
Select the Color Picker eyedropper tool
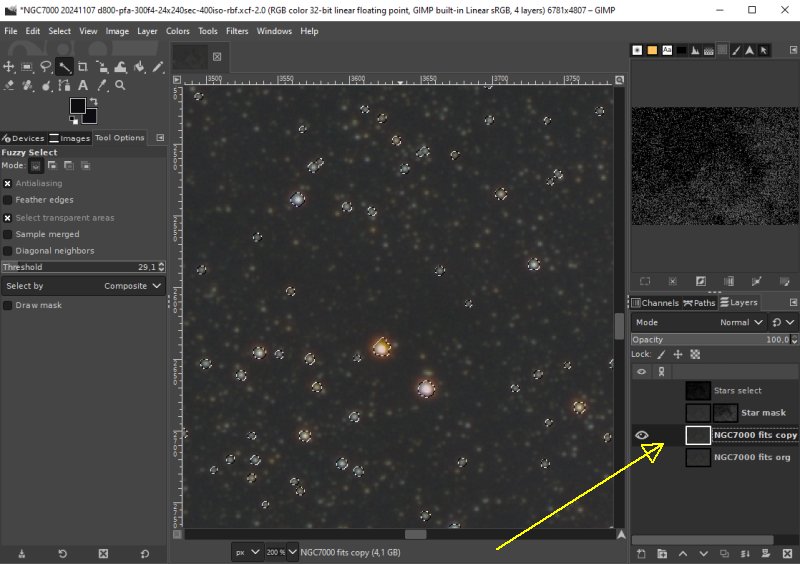102,85
